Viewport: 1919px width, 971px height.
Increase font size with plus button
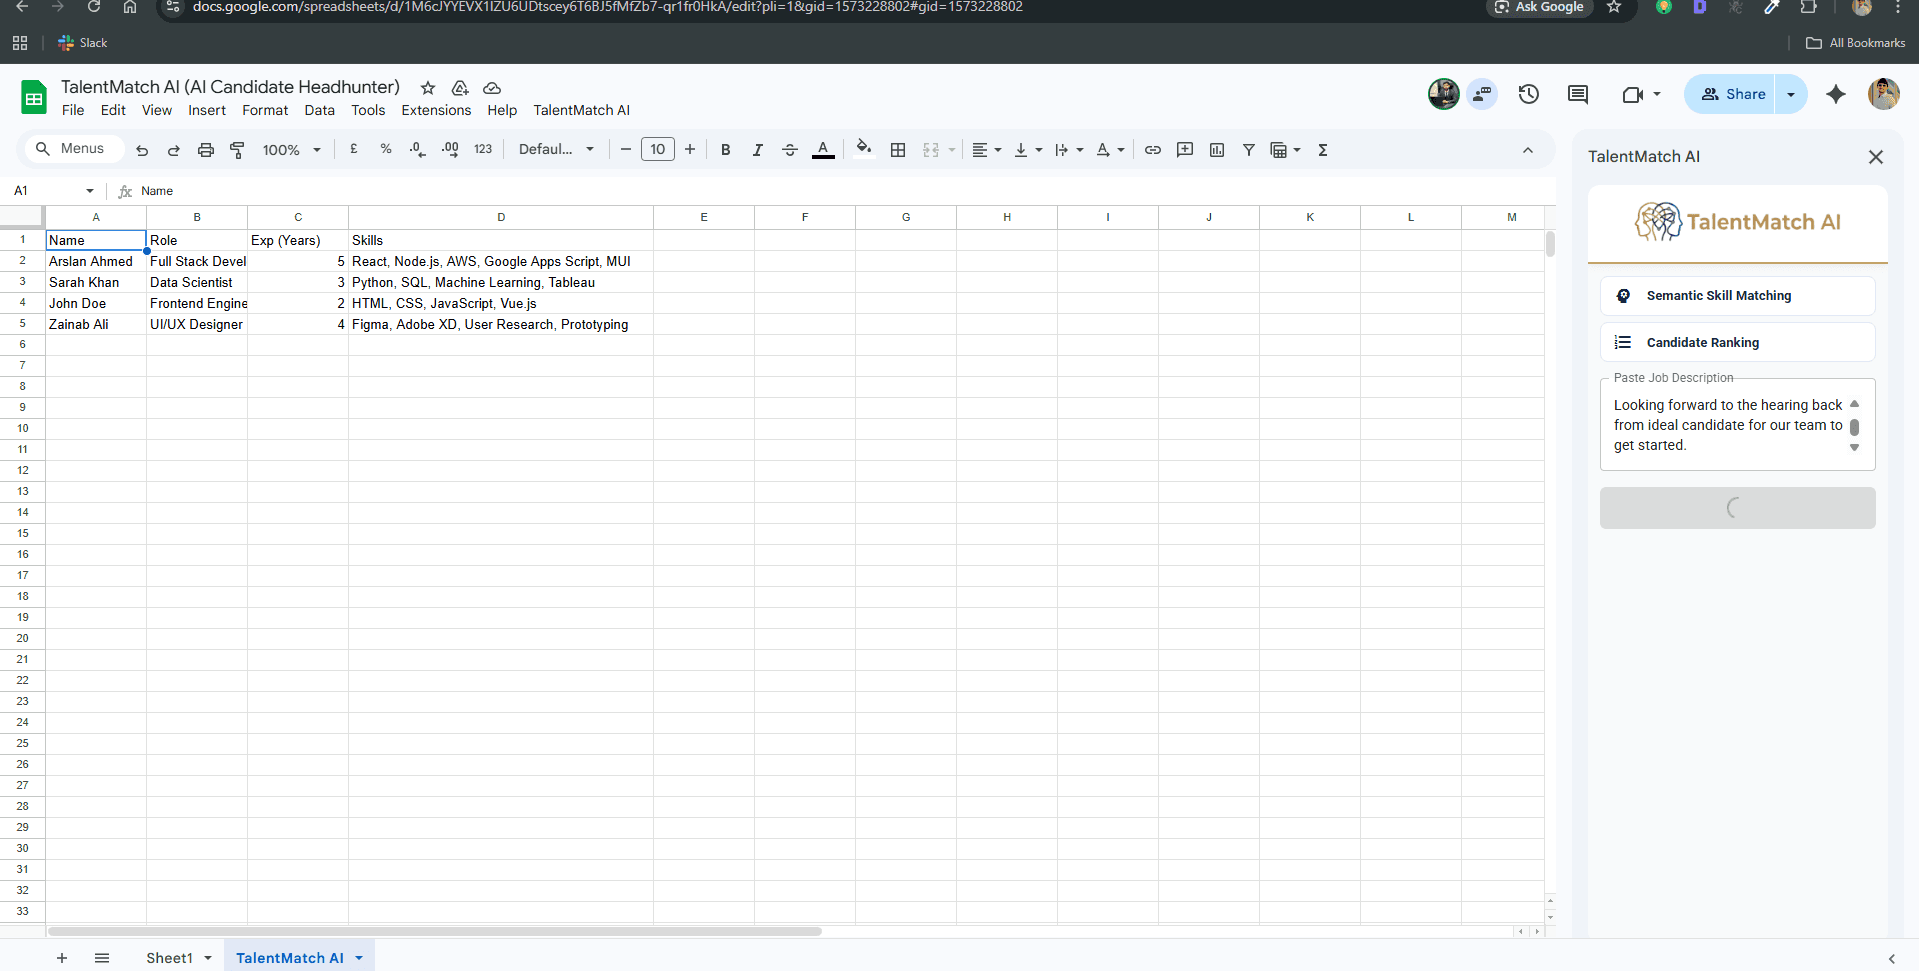690,149
